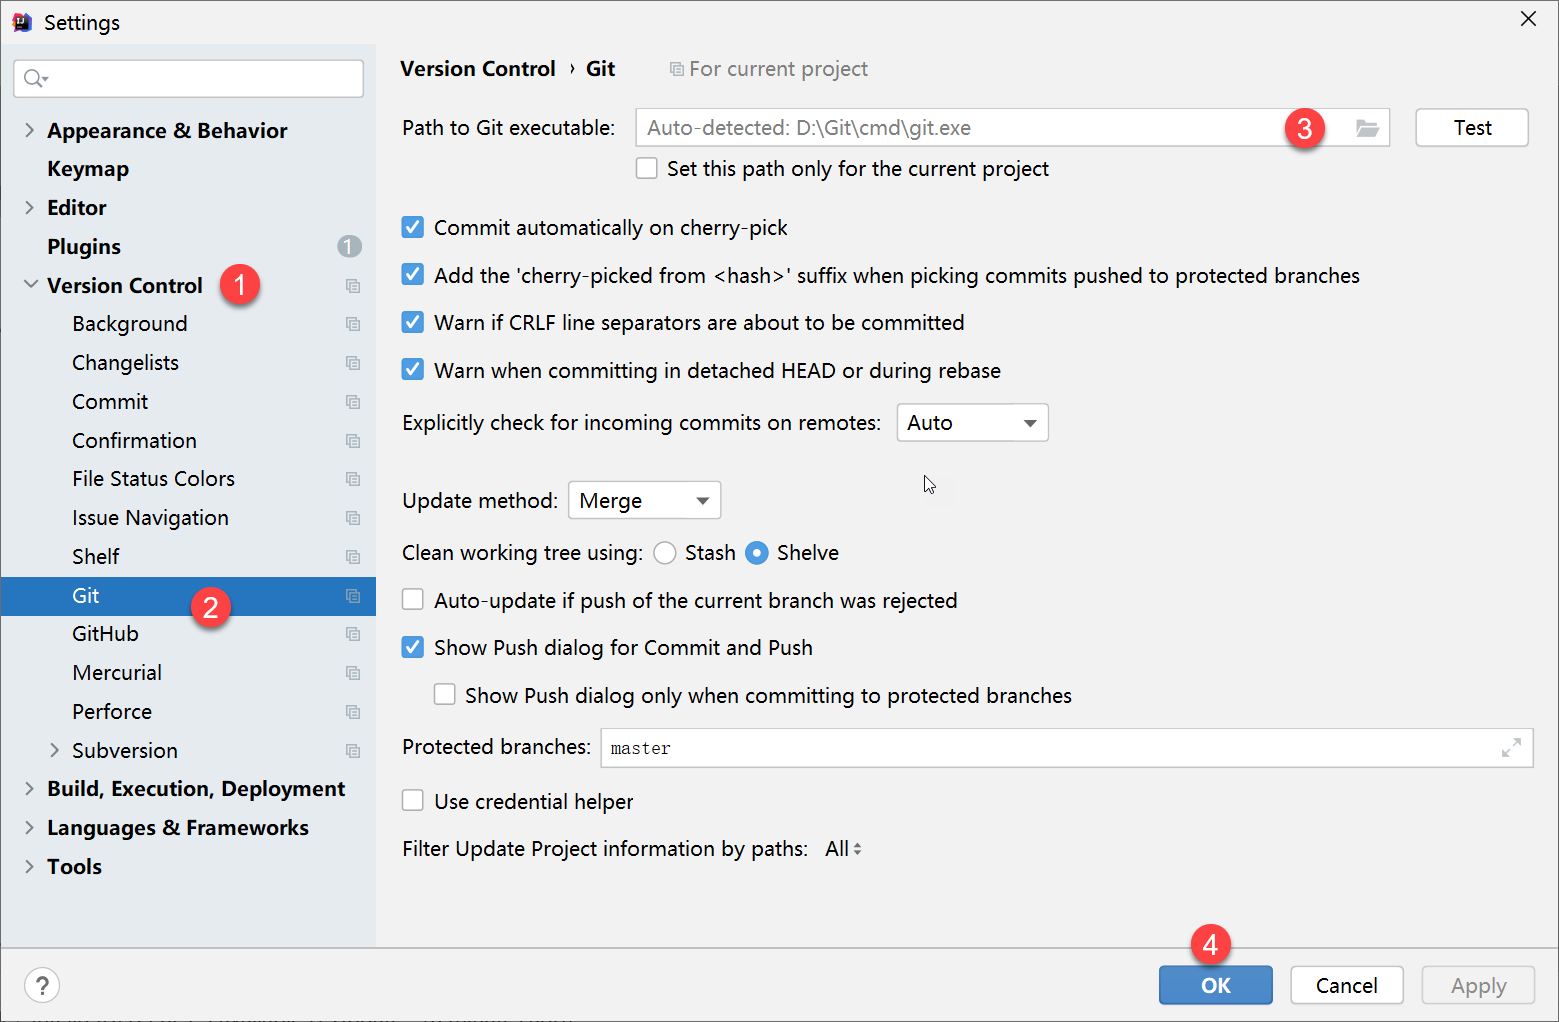
Task: Select the Shelf settings item
Action: [x=96, y=557]
